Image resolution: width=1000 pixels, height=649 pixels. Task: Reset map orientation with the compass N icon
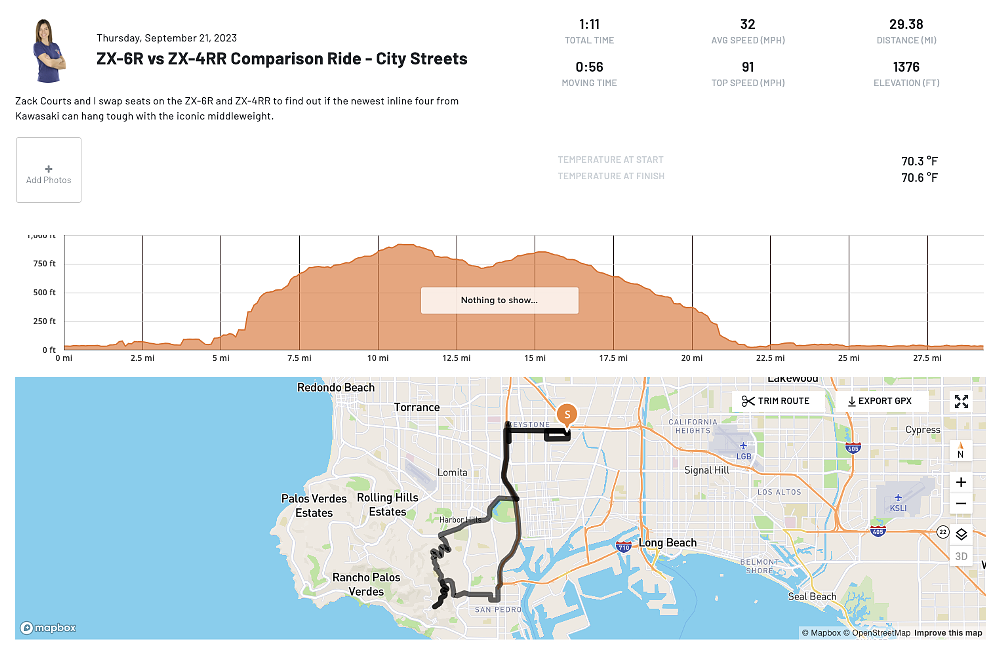[x=960, y=450]
